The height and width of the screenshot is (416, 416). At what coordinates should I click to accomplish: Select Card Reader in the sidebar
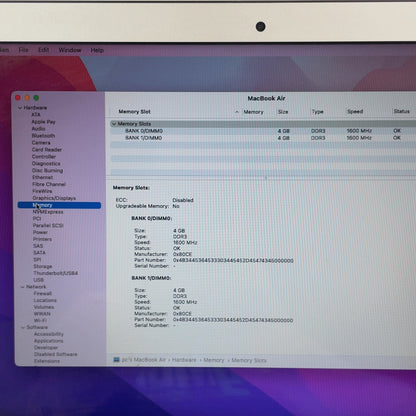(47, 150)
